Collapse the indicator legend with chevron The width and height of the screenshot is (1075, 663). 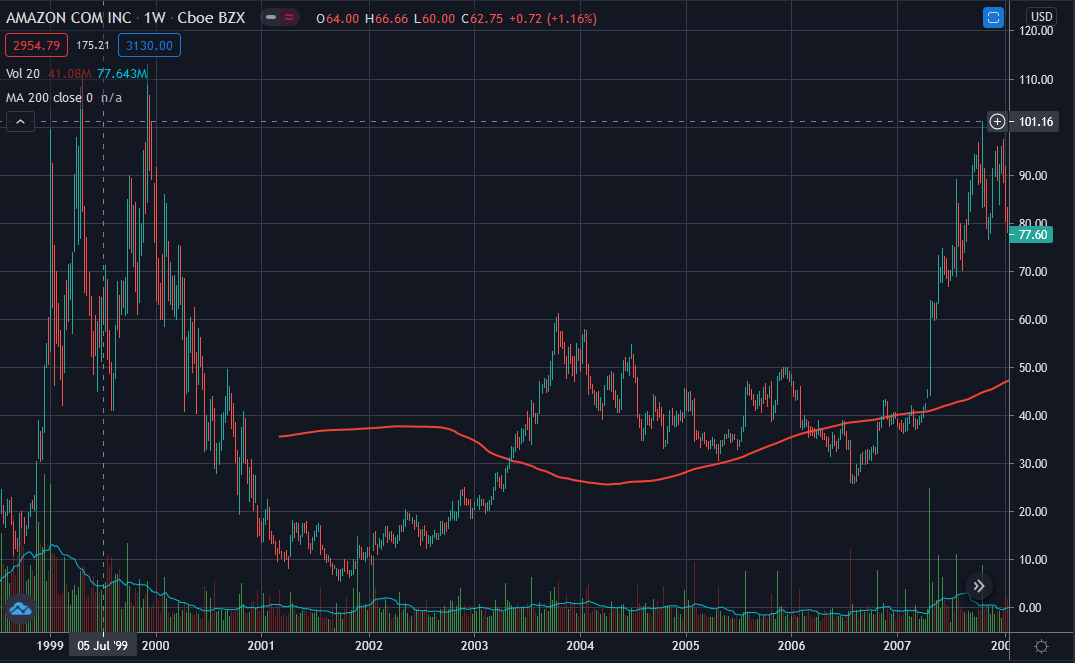21,122
